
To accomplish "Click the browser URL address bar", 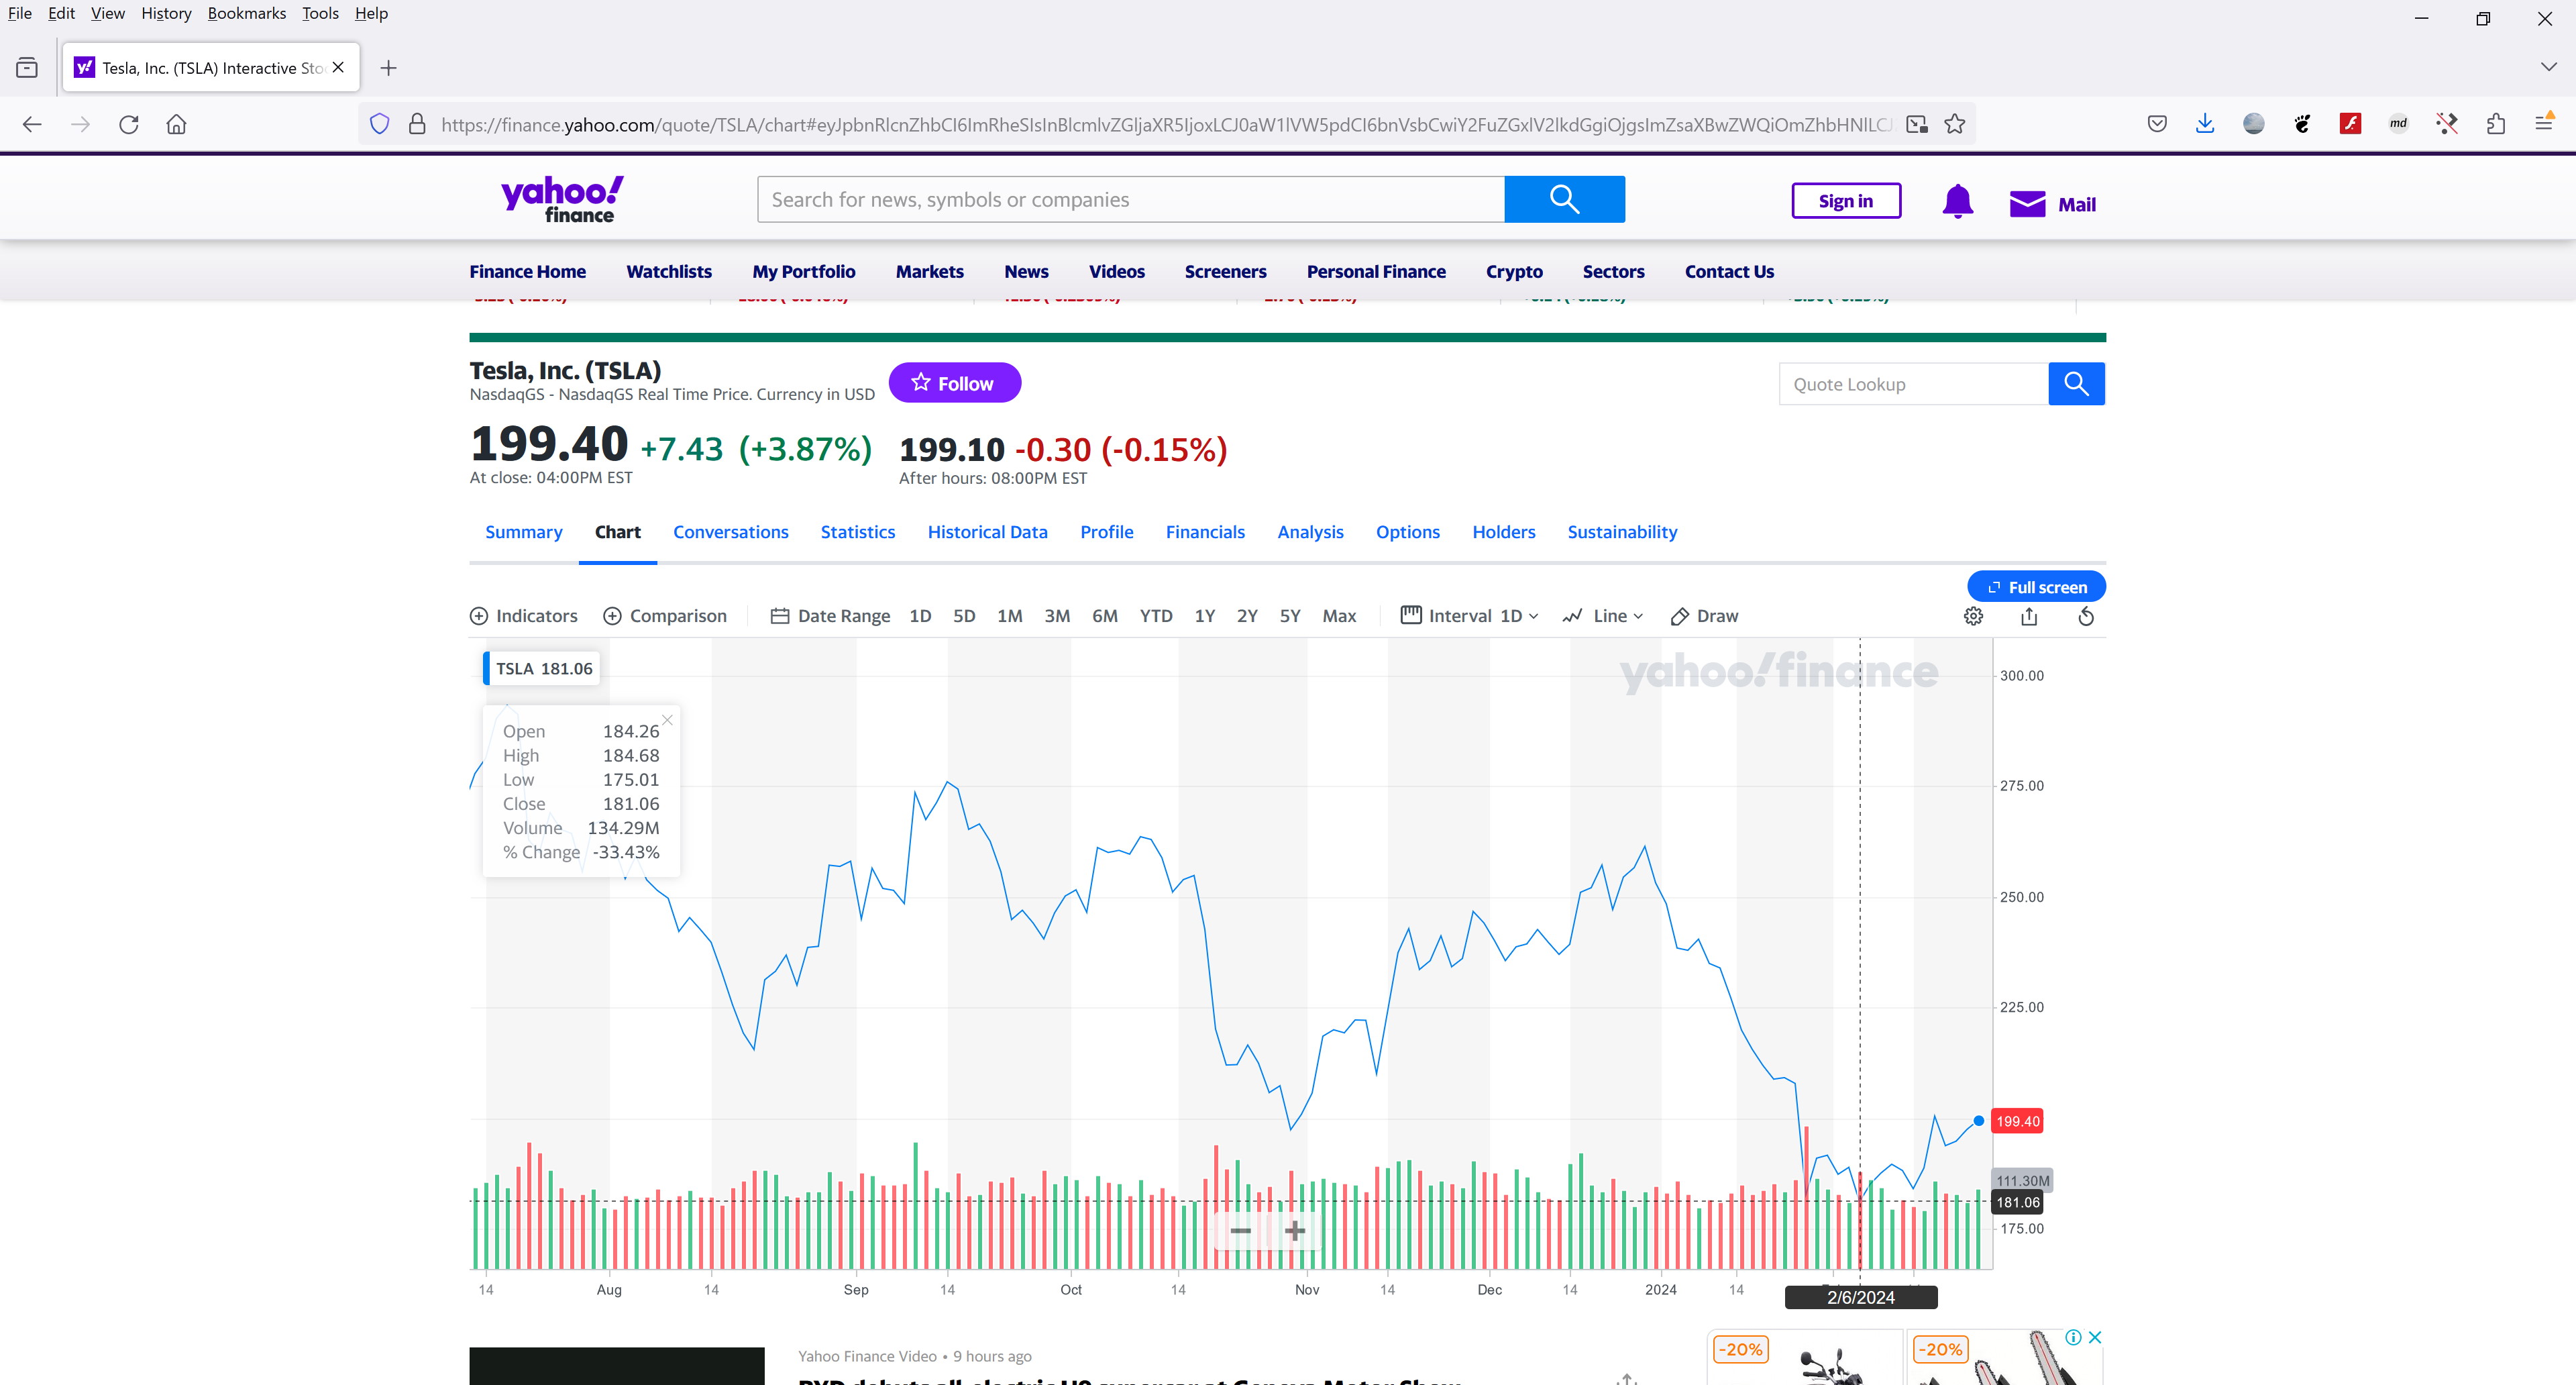I will [1165, 124].
